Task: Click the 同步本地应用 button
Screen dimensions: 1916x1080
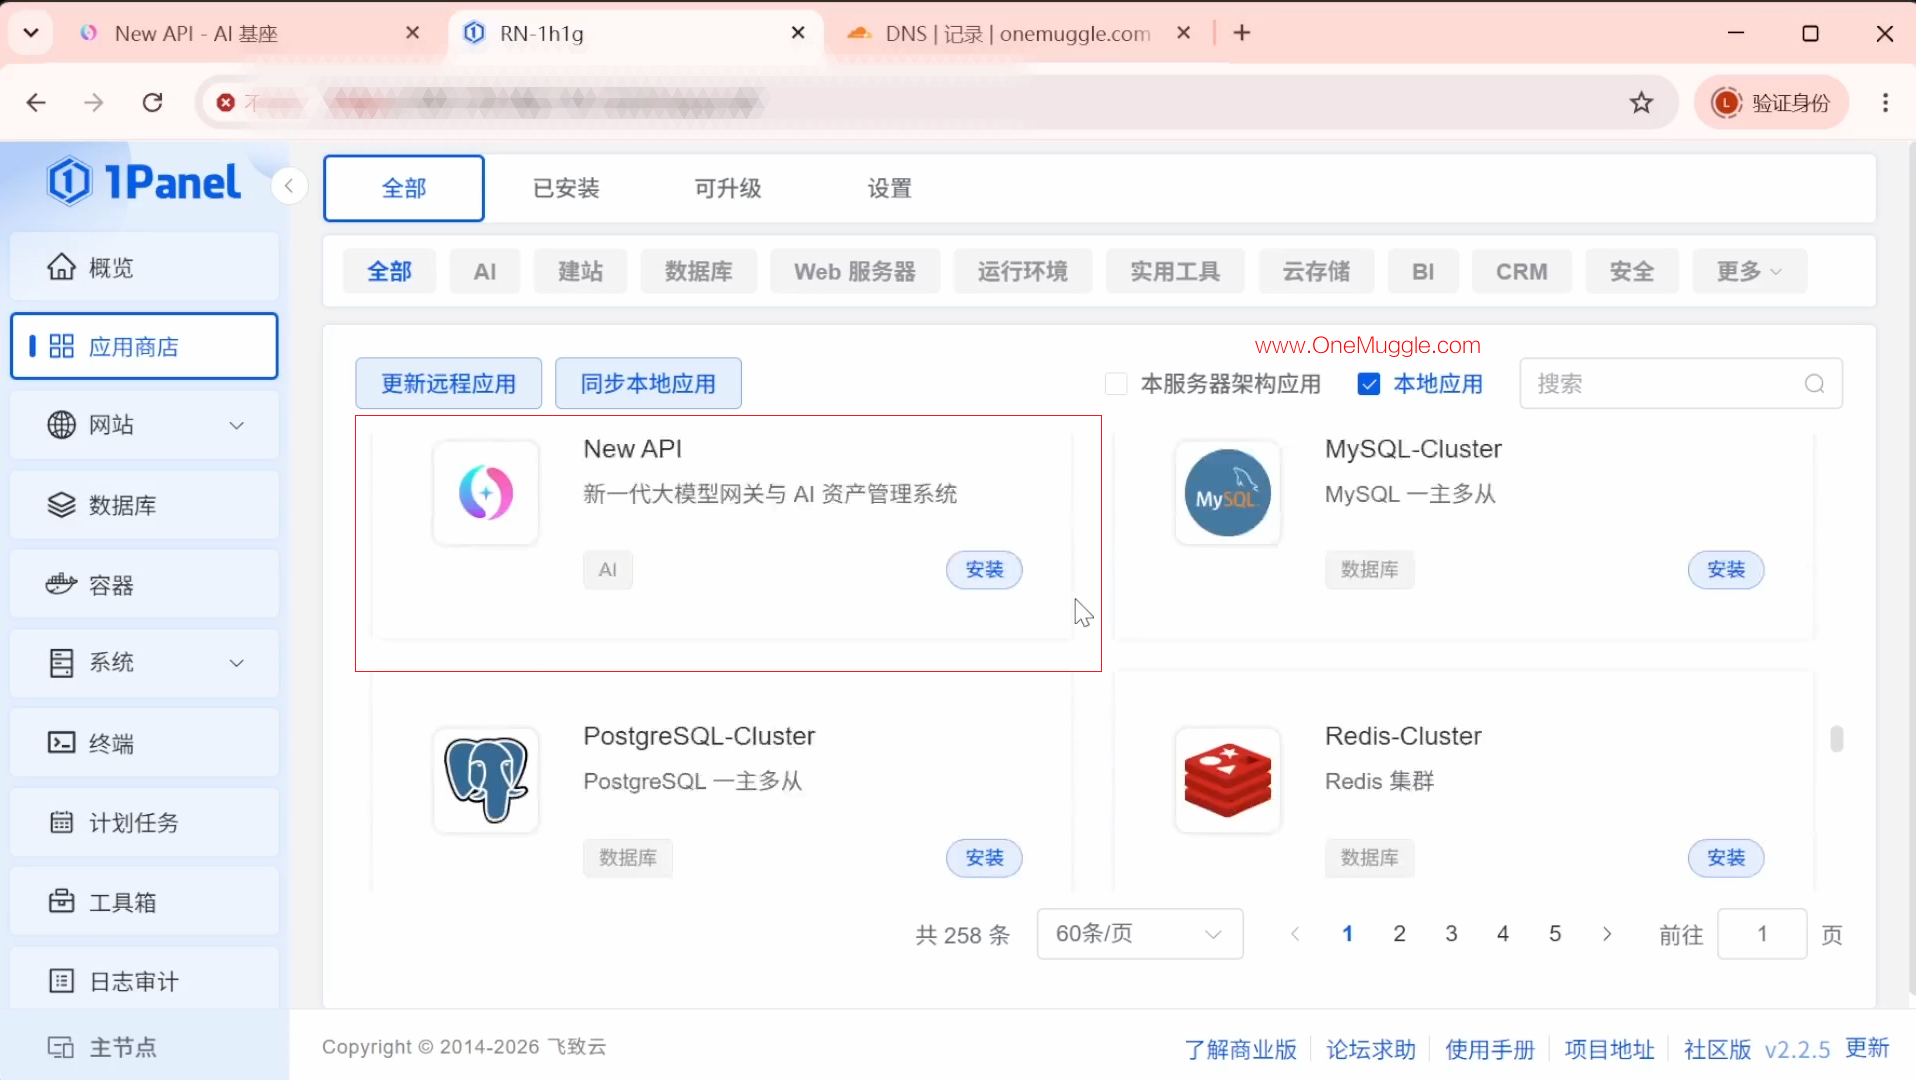Action: click(648, 383)
